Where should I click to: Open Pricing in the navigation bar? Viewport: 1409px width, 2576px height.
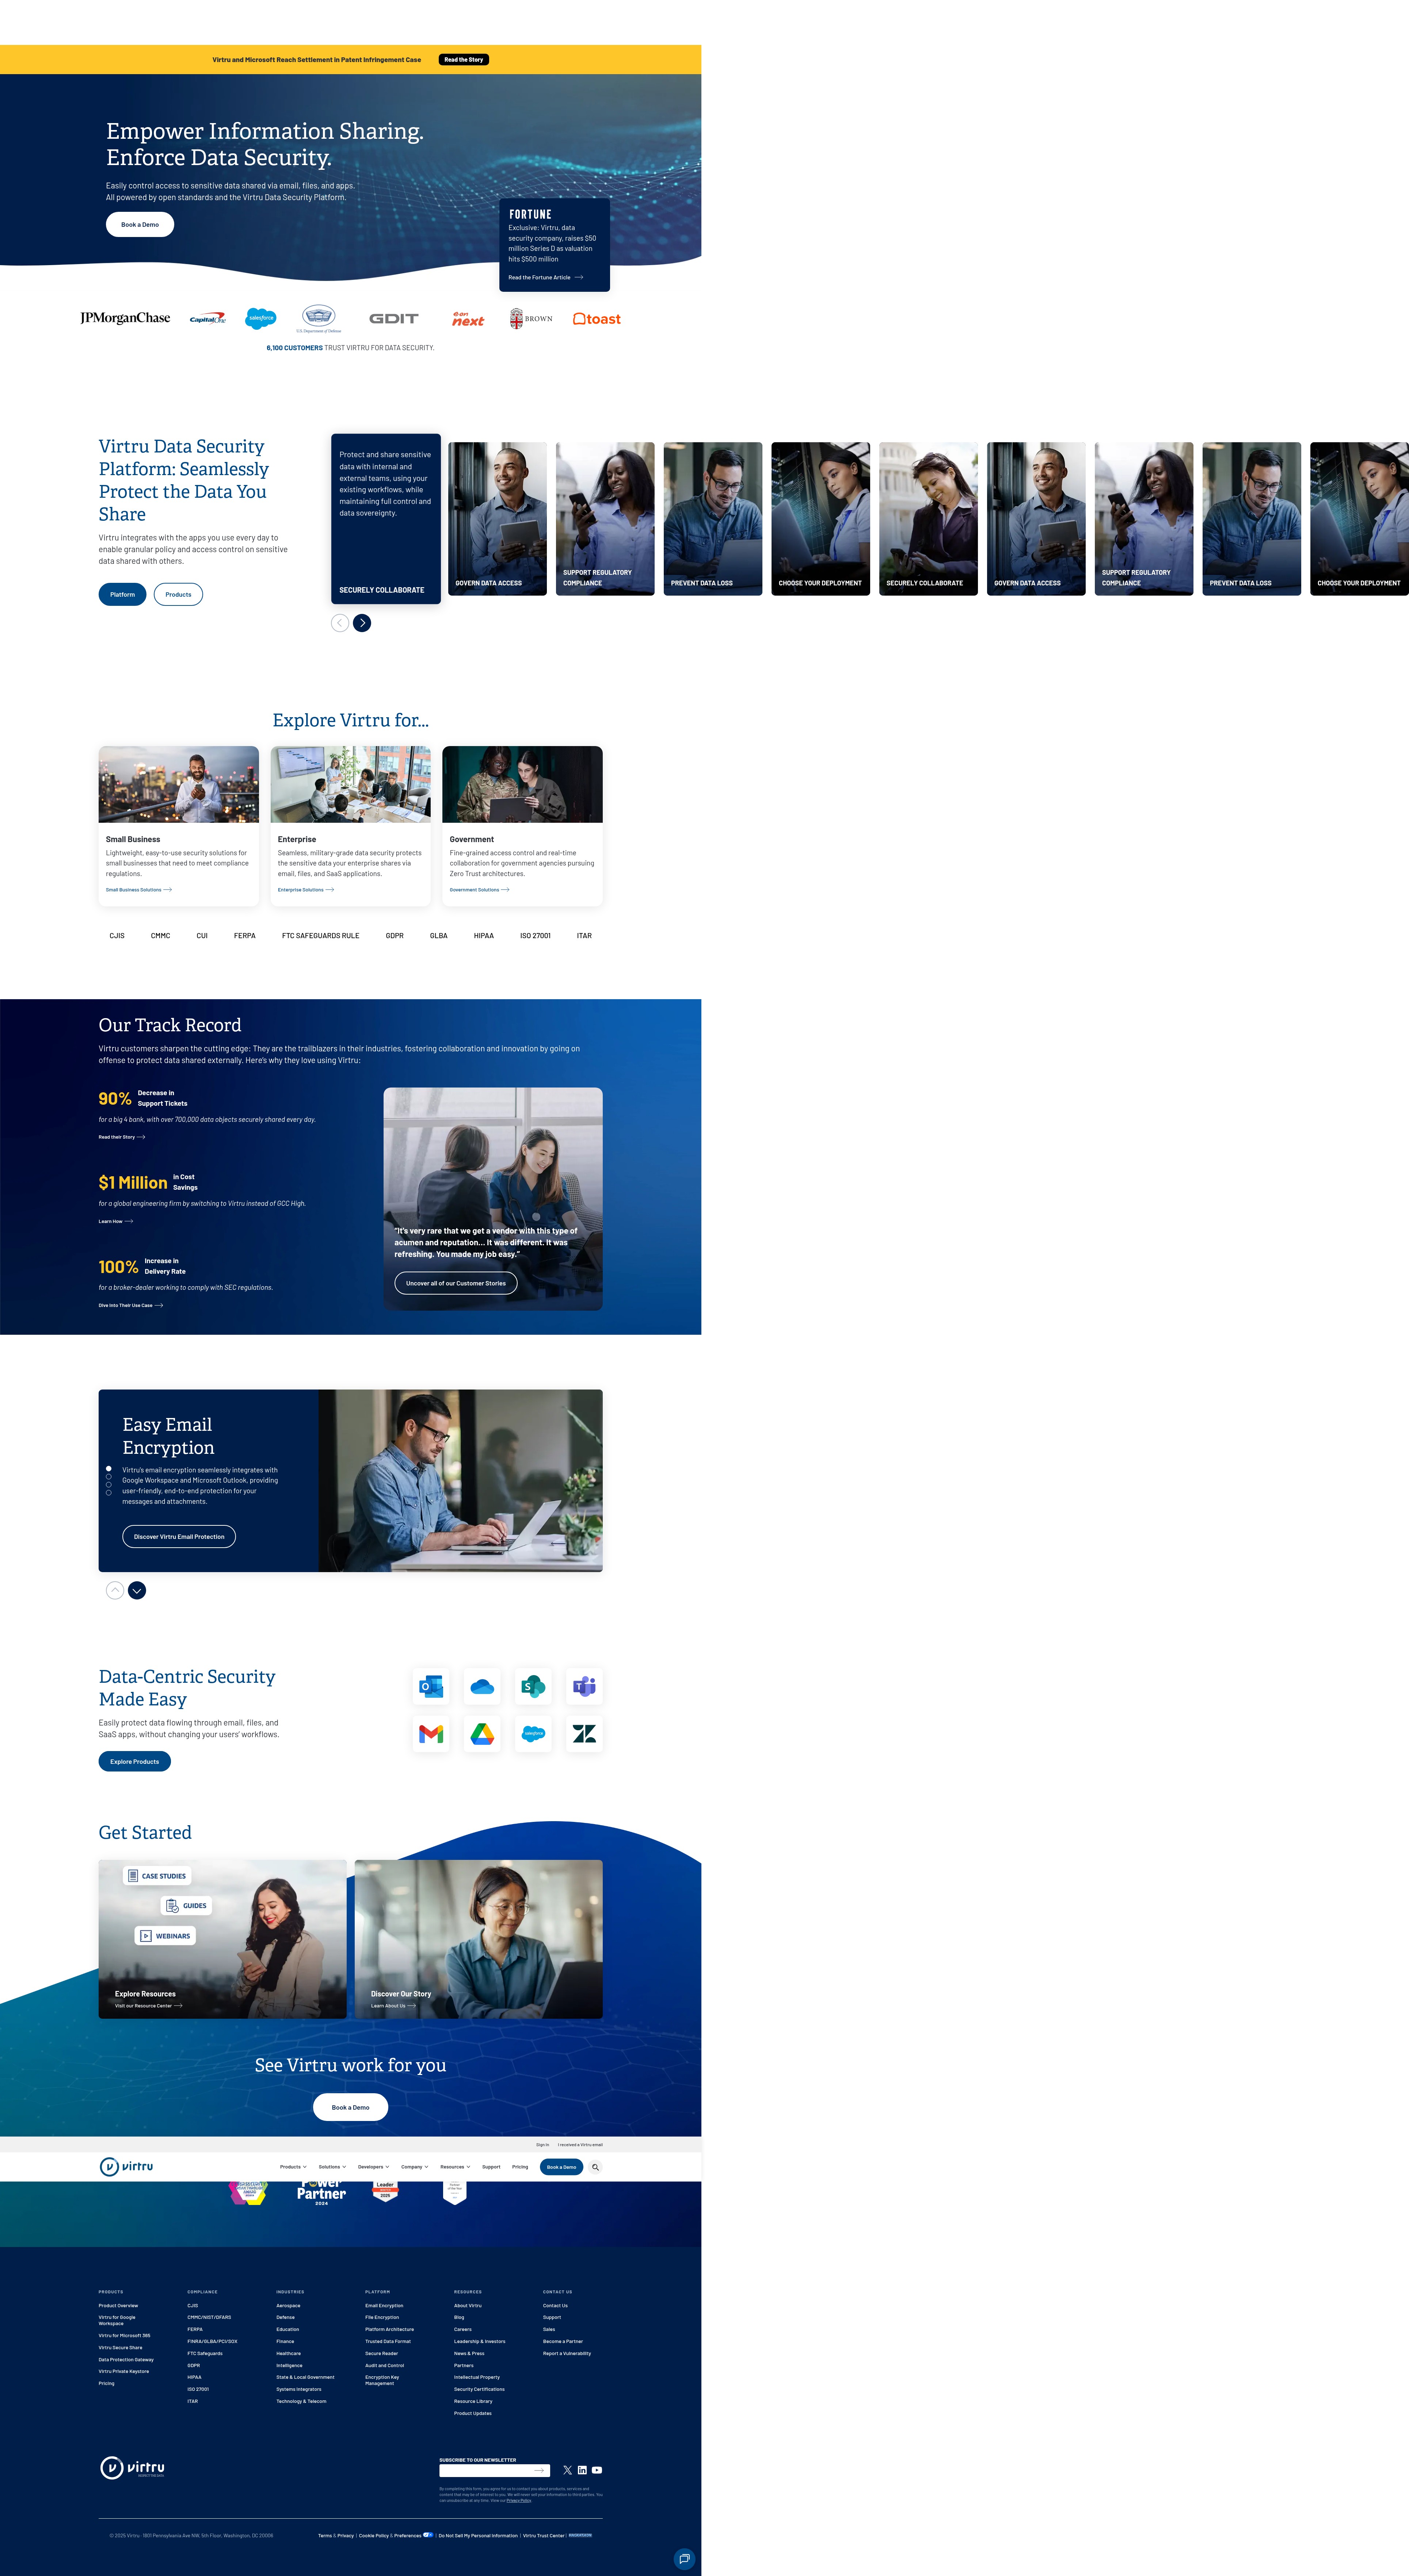520,2167
